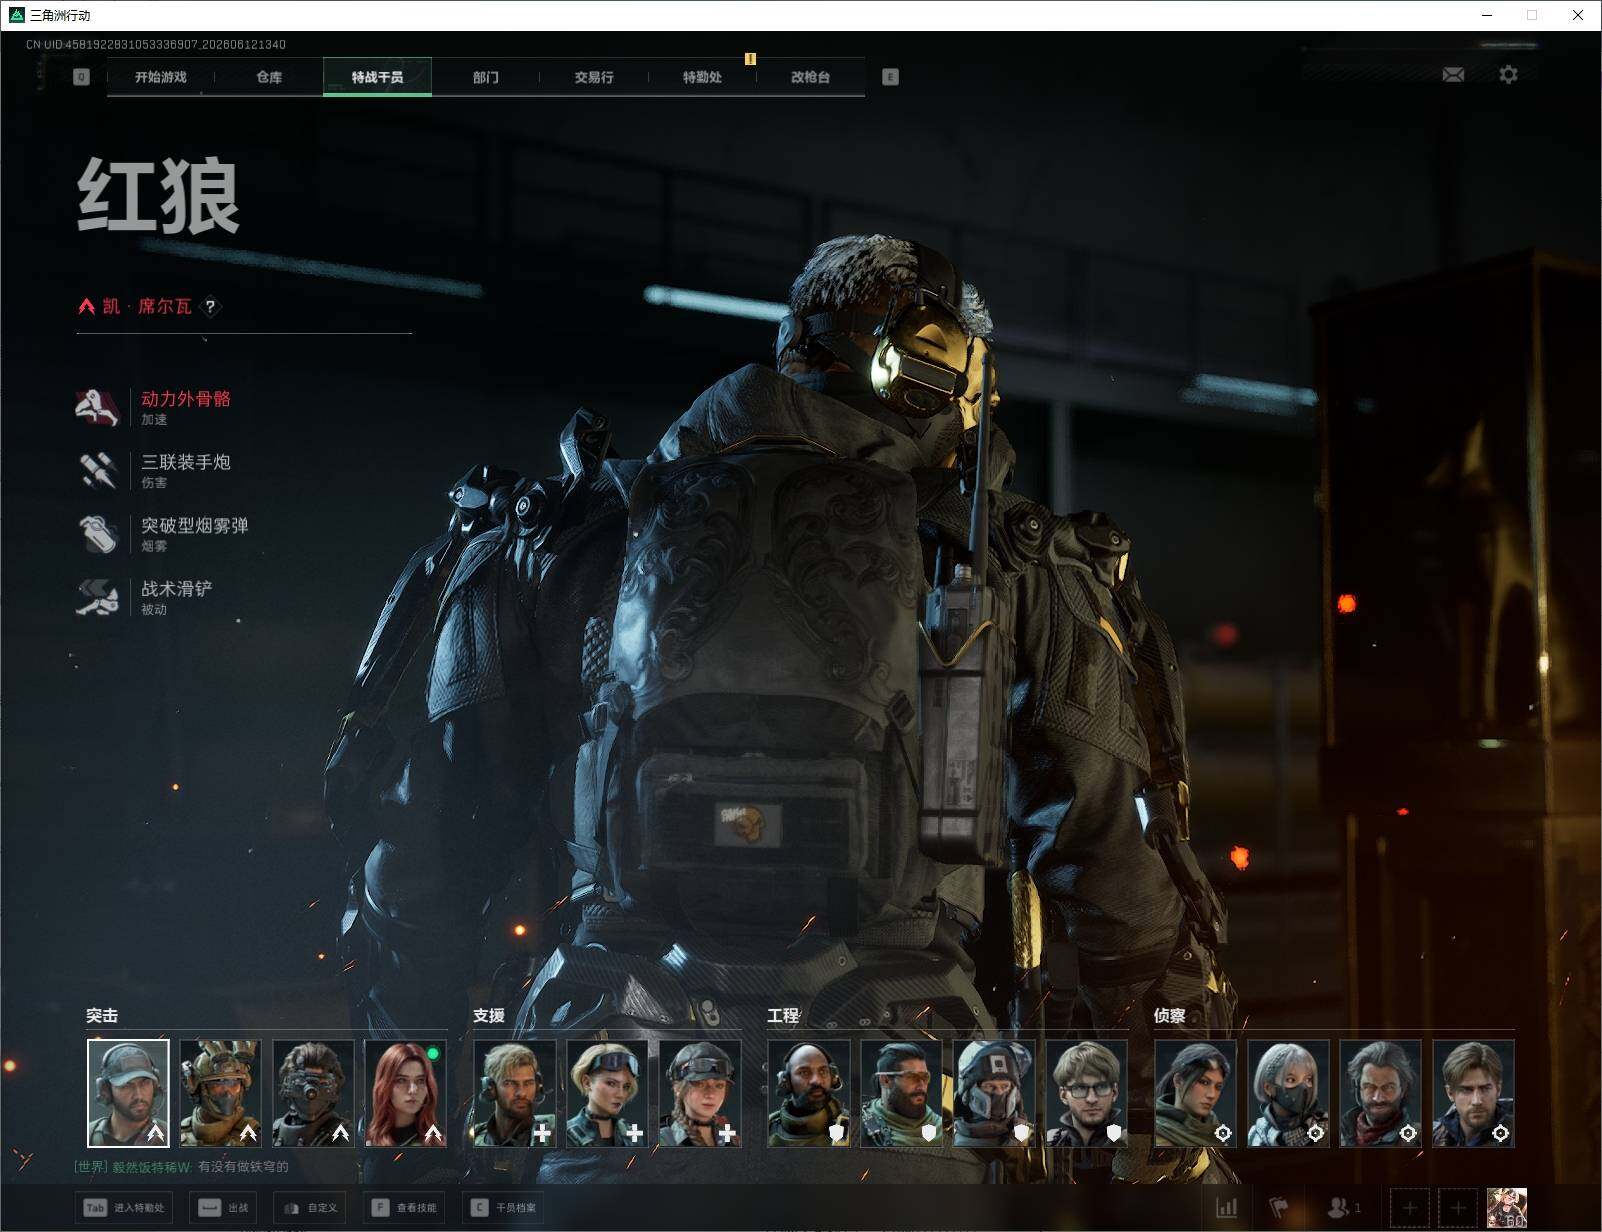Select the night-vision goggles operator in 突击
Viewport: 1602px width, 1232px height.
313,1093
